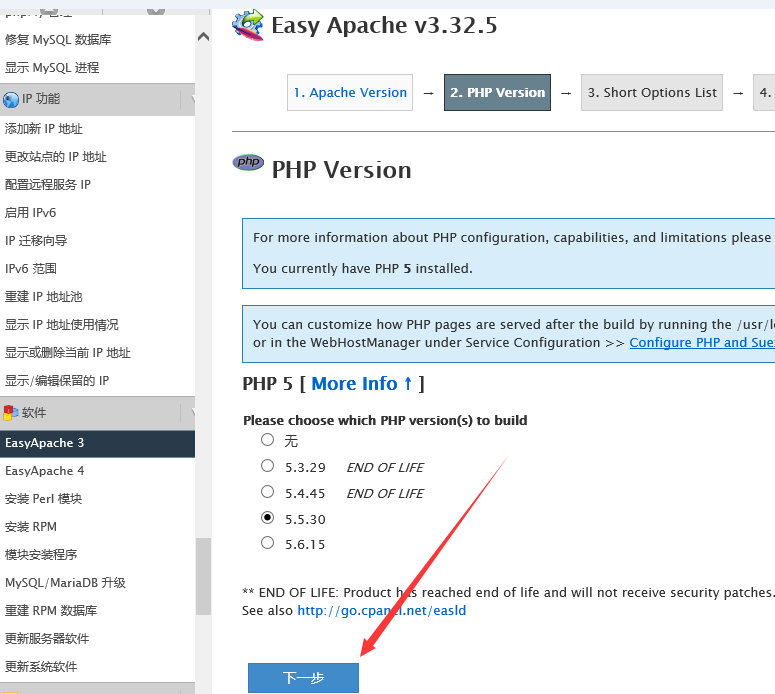Open 更新服务器软件
Screen dimensions: 775x694
point(47,639)
